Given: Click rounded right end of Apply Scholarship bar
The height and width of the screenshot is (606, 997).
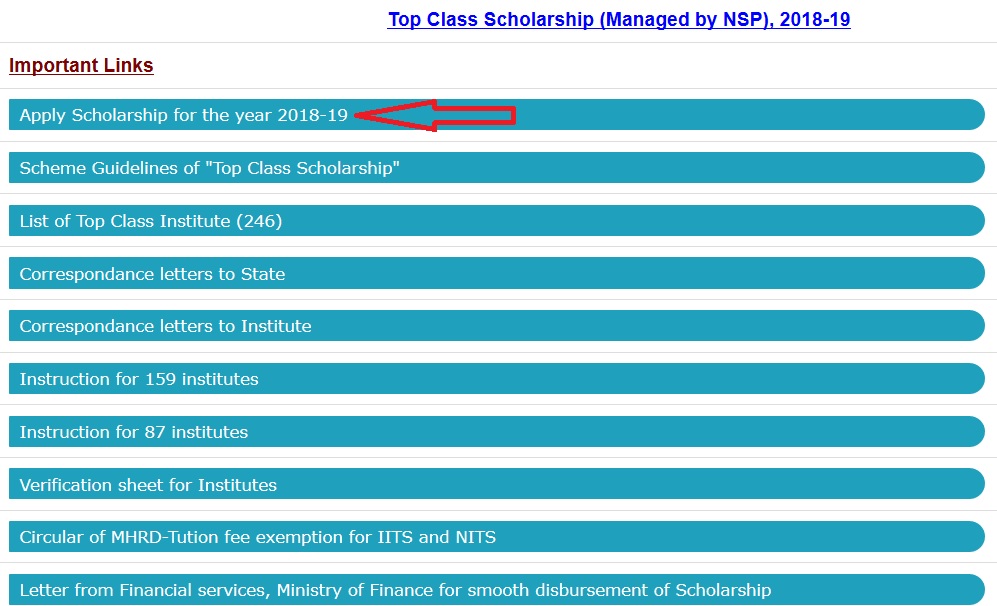Looking at the screenshot, I should coord(970,115).
